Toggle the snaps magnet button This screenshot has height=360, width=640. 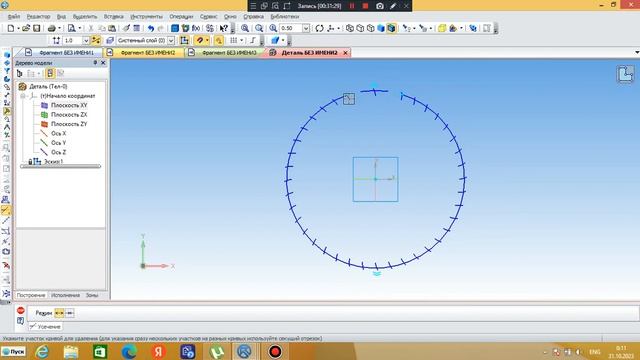199,40
